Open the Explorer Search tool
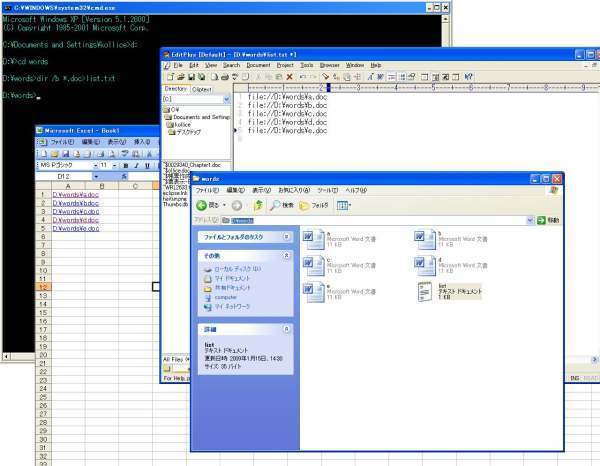This screenshot has width=600, height=466. (x=280, y=205)
